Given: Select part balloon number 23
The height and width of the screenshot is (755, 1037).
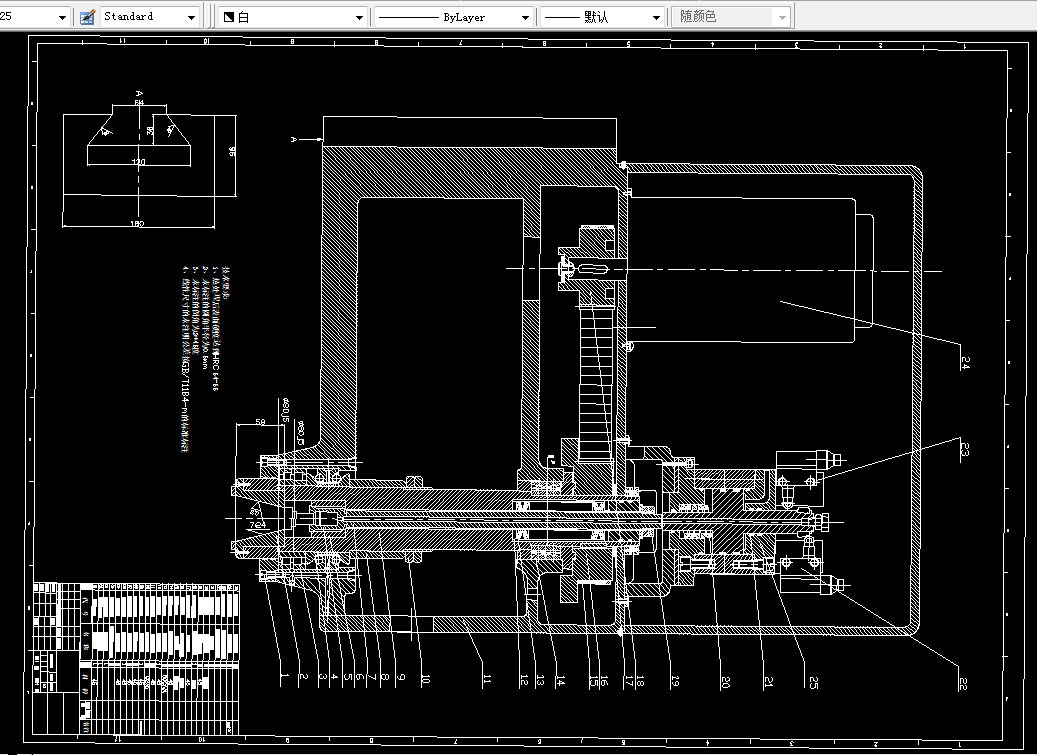Looking at the screenshot, I should pyautogui.click(x=964, y=450).
